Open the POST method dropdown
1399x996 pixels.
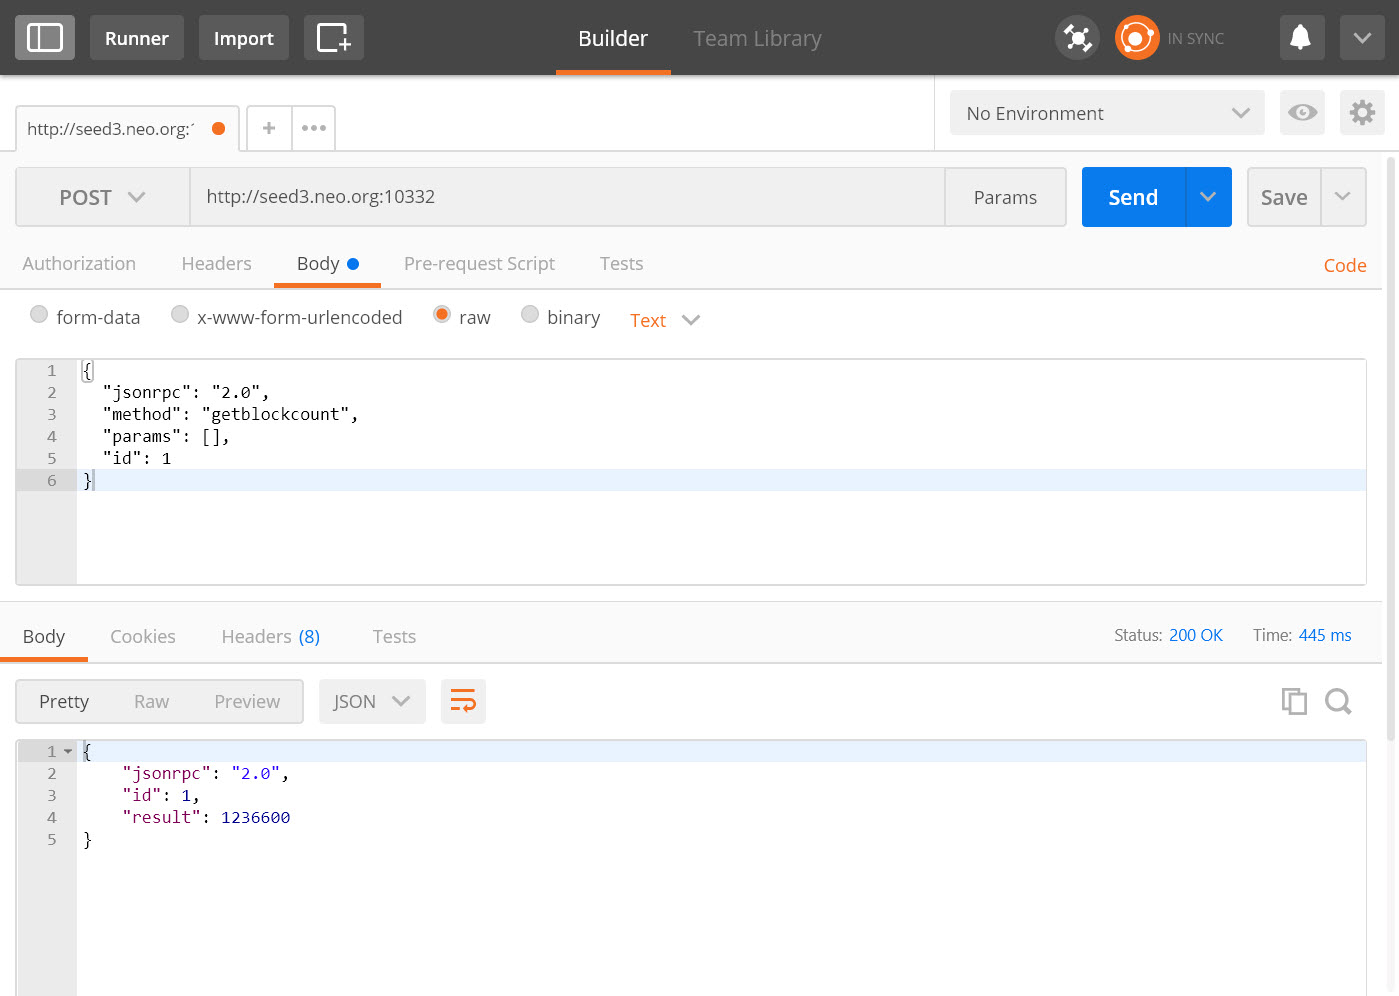pos(103,197)
